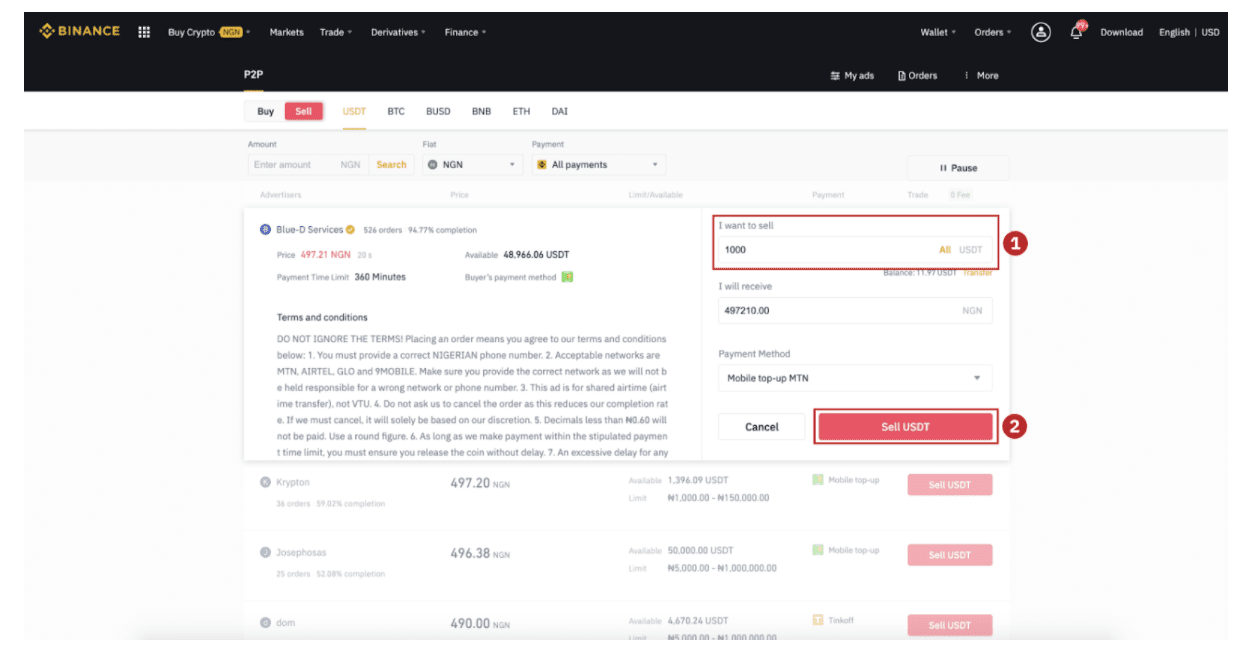Open the Wallet dropdown

938,32
